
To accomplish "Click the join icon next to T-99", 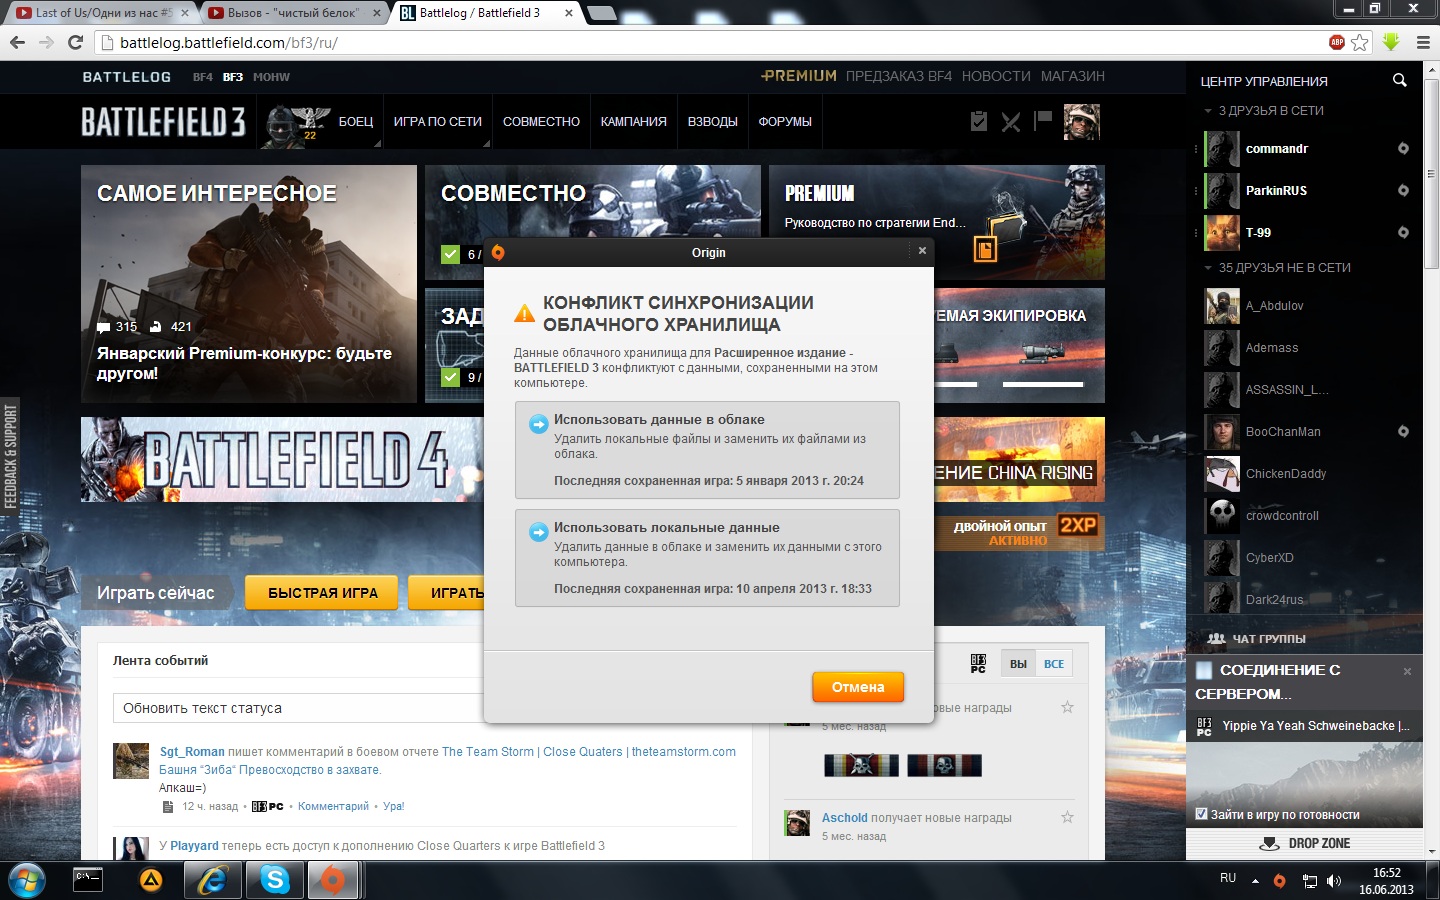I will (1403, 232).
